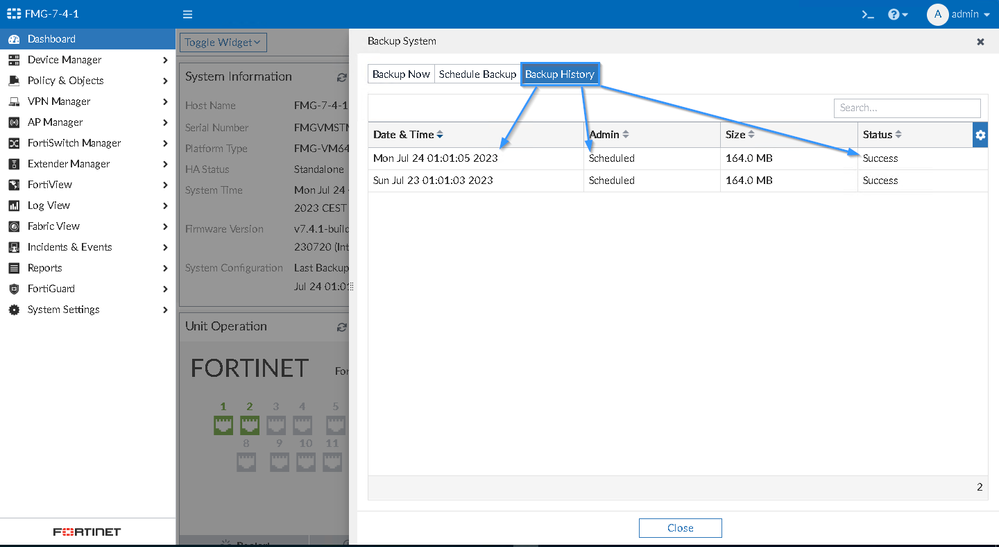Expand Device Manager submenu chevron
The height and width of the screenshot is (547, 999).
165,60
